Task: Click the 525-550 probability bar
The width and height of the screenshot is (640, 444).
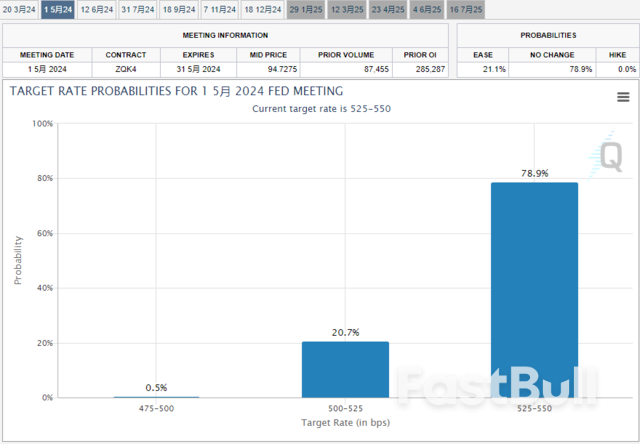Action: (534, 289)
